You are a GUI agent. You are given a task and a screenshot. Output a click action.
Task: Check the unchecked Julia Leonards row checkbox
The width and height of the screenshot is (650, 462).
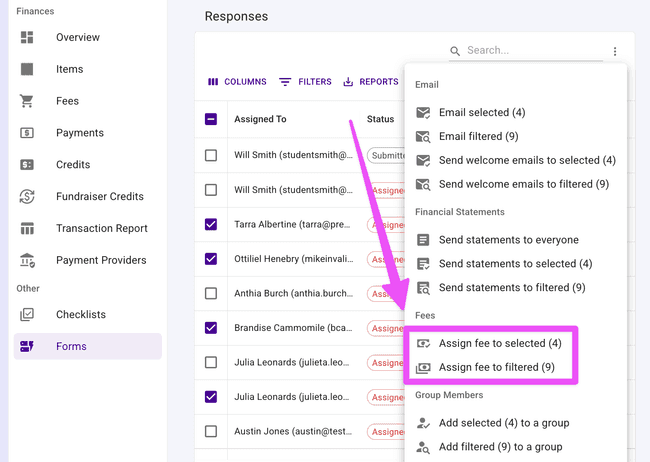pyautogui.click(x=211, y=362)
